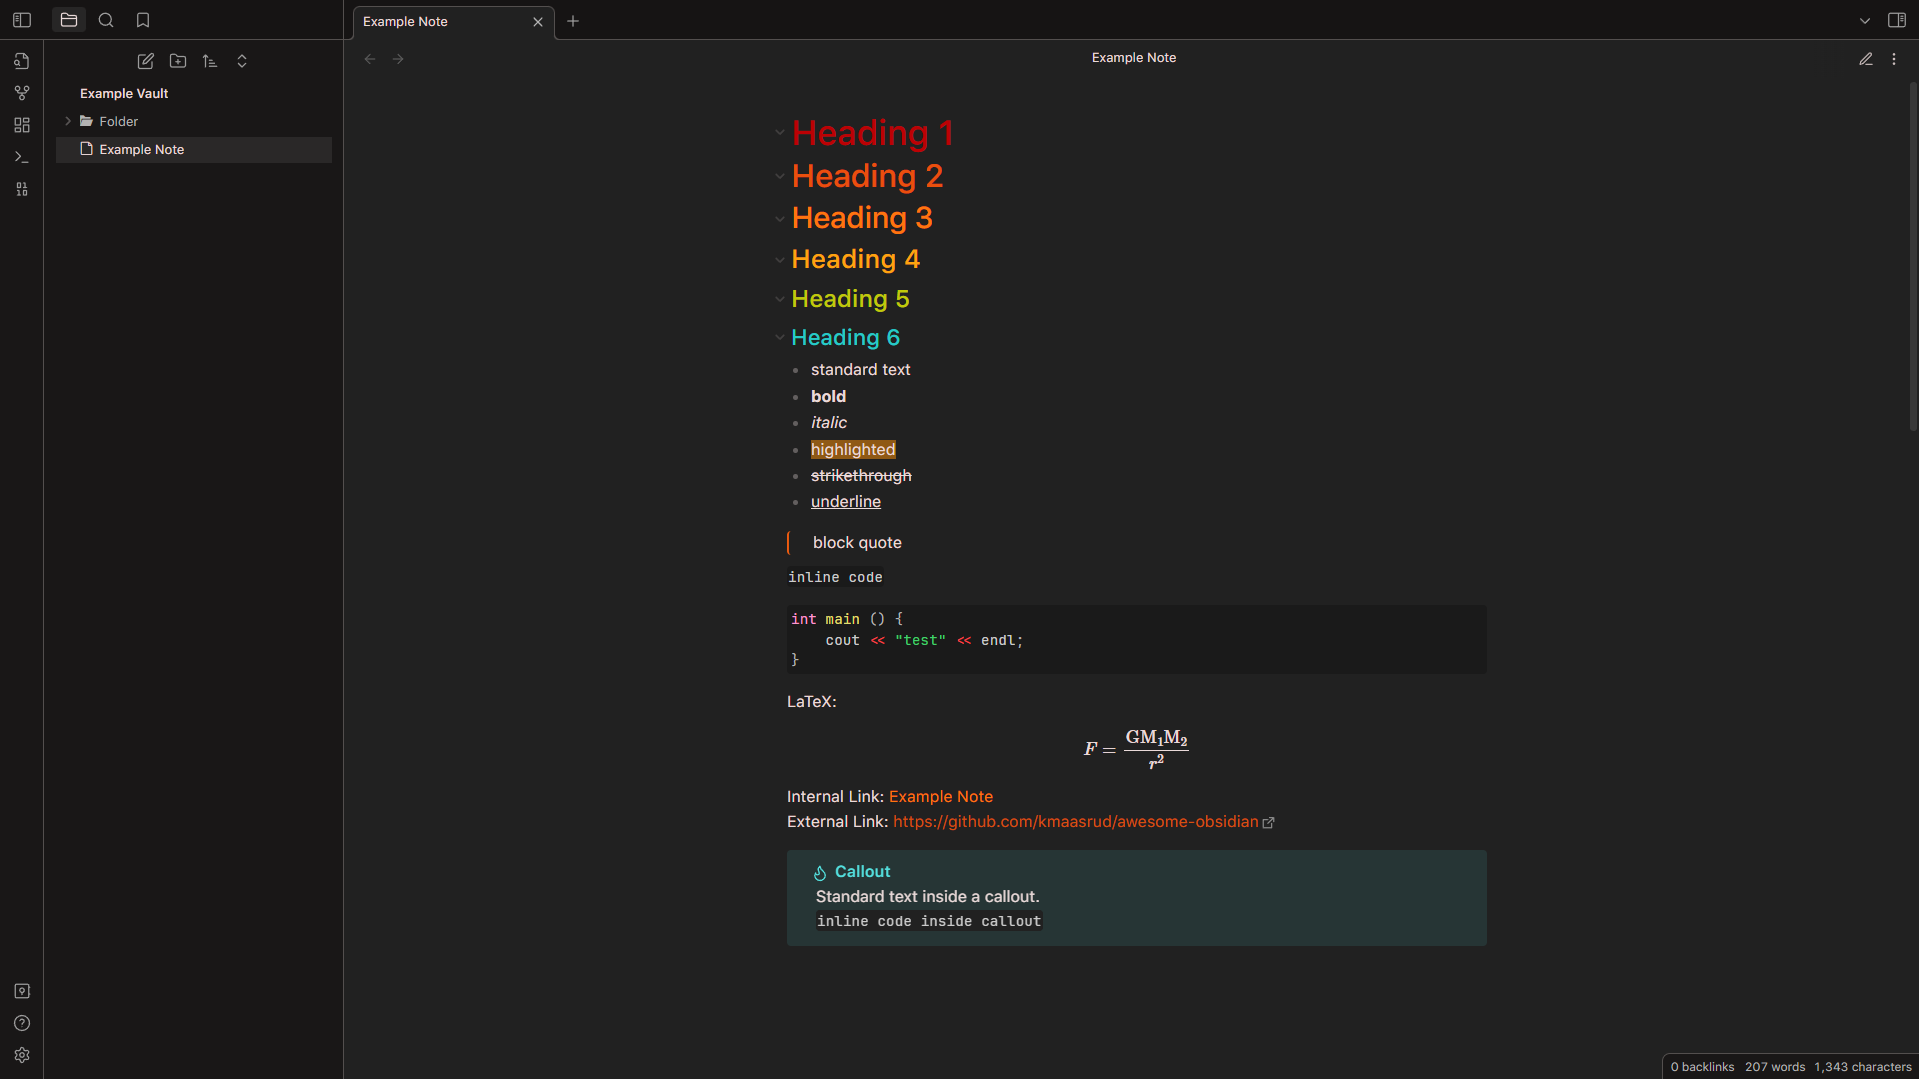This screenshot has width=1919, height=1079.
Task: Click the inline code snippet
Action: pos(835,578)
